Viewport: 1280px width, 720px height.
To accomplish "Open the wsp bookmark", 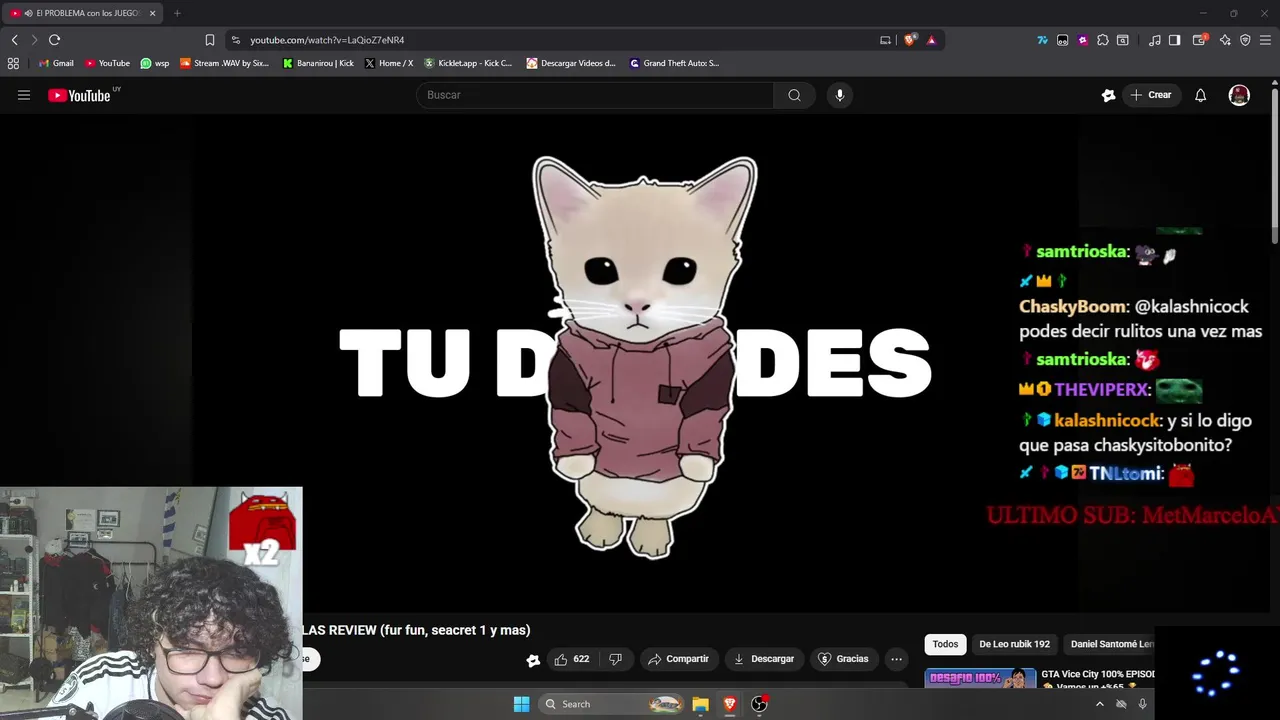I will point(155,63).
